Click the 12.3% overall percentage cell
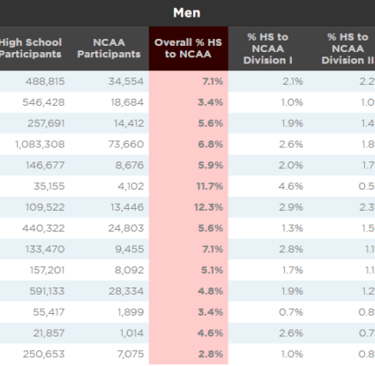The width and height of the screenshot is (375, 366). pos(209,207)
